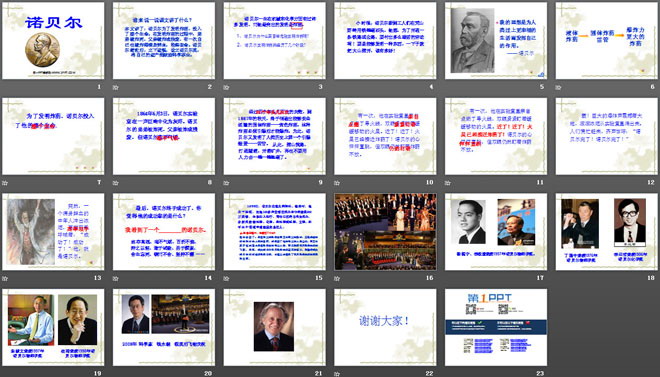Select slide 23 with the 第1PPT logo
Image resolution: width=660 pixels, height=377 pixels.
(x=496, y=327)
